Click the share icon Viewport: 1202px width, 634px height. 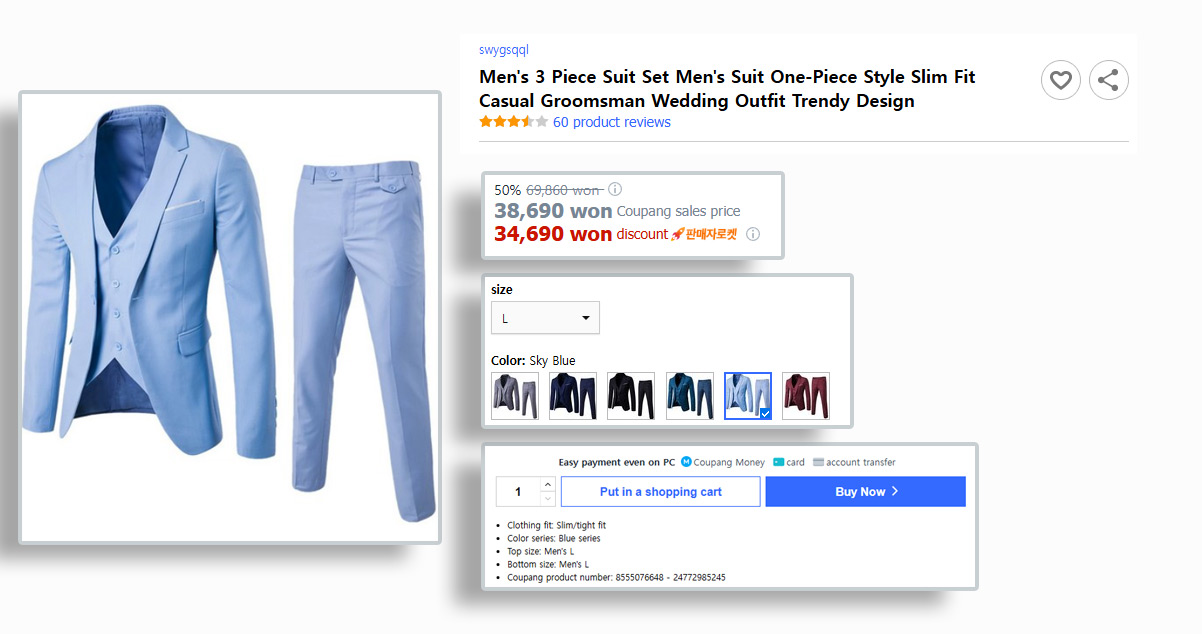tap(1108, 80)
